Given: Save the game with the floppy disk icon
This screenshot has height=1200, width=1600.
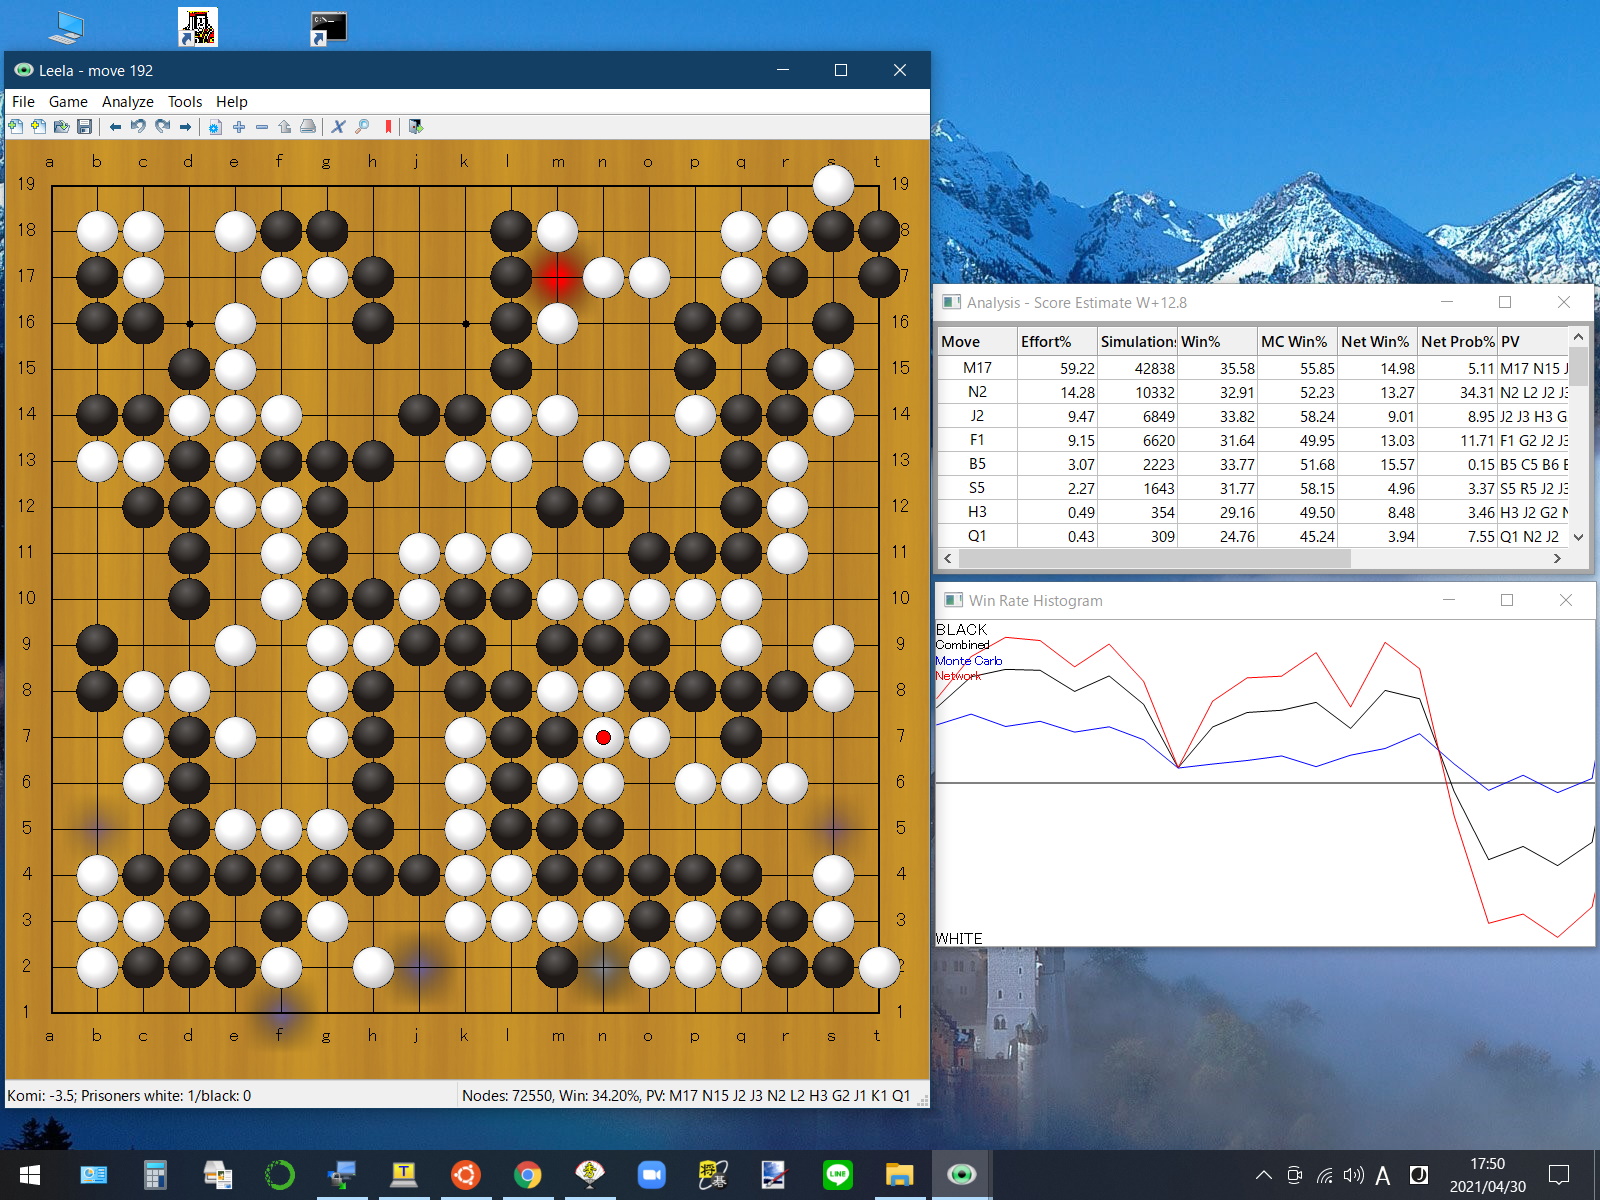Looking at the screenshot, I should click(x=85, y=127).
